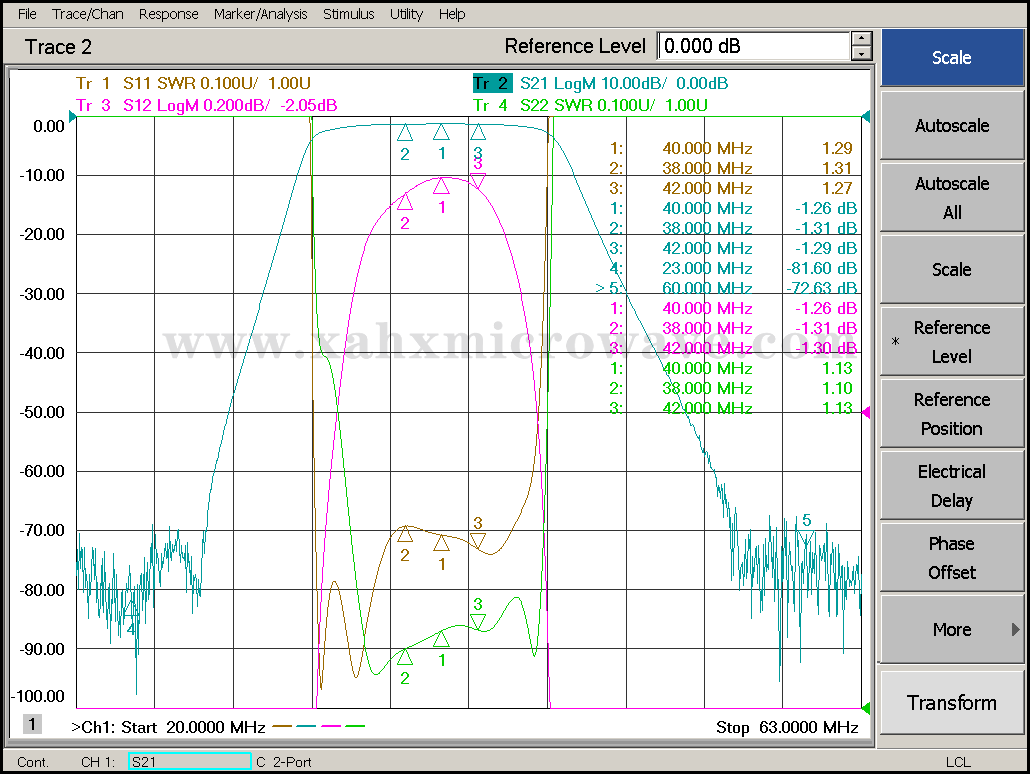Click the green reference position arrow at bottom right
This screenshot has height=774, width=1030.
[x=866, y=708]
